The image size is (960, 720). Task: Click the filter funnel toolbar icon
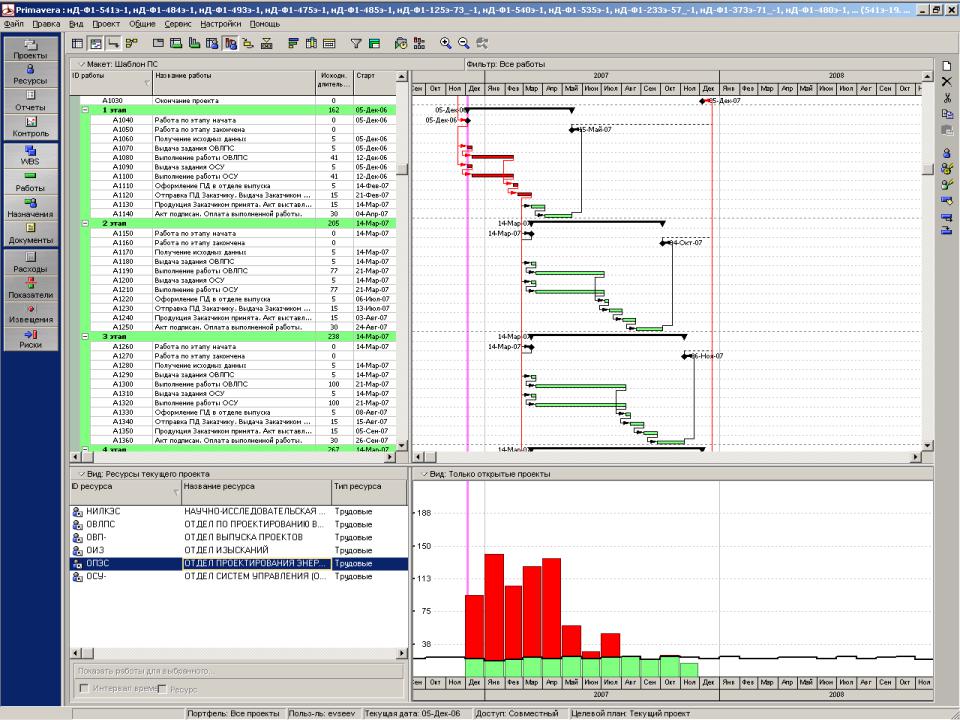pos(356,43)
